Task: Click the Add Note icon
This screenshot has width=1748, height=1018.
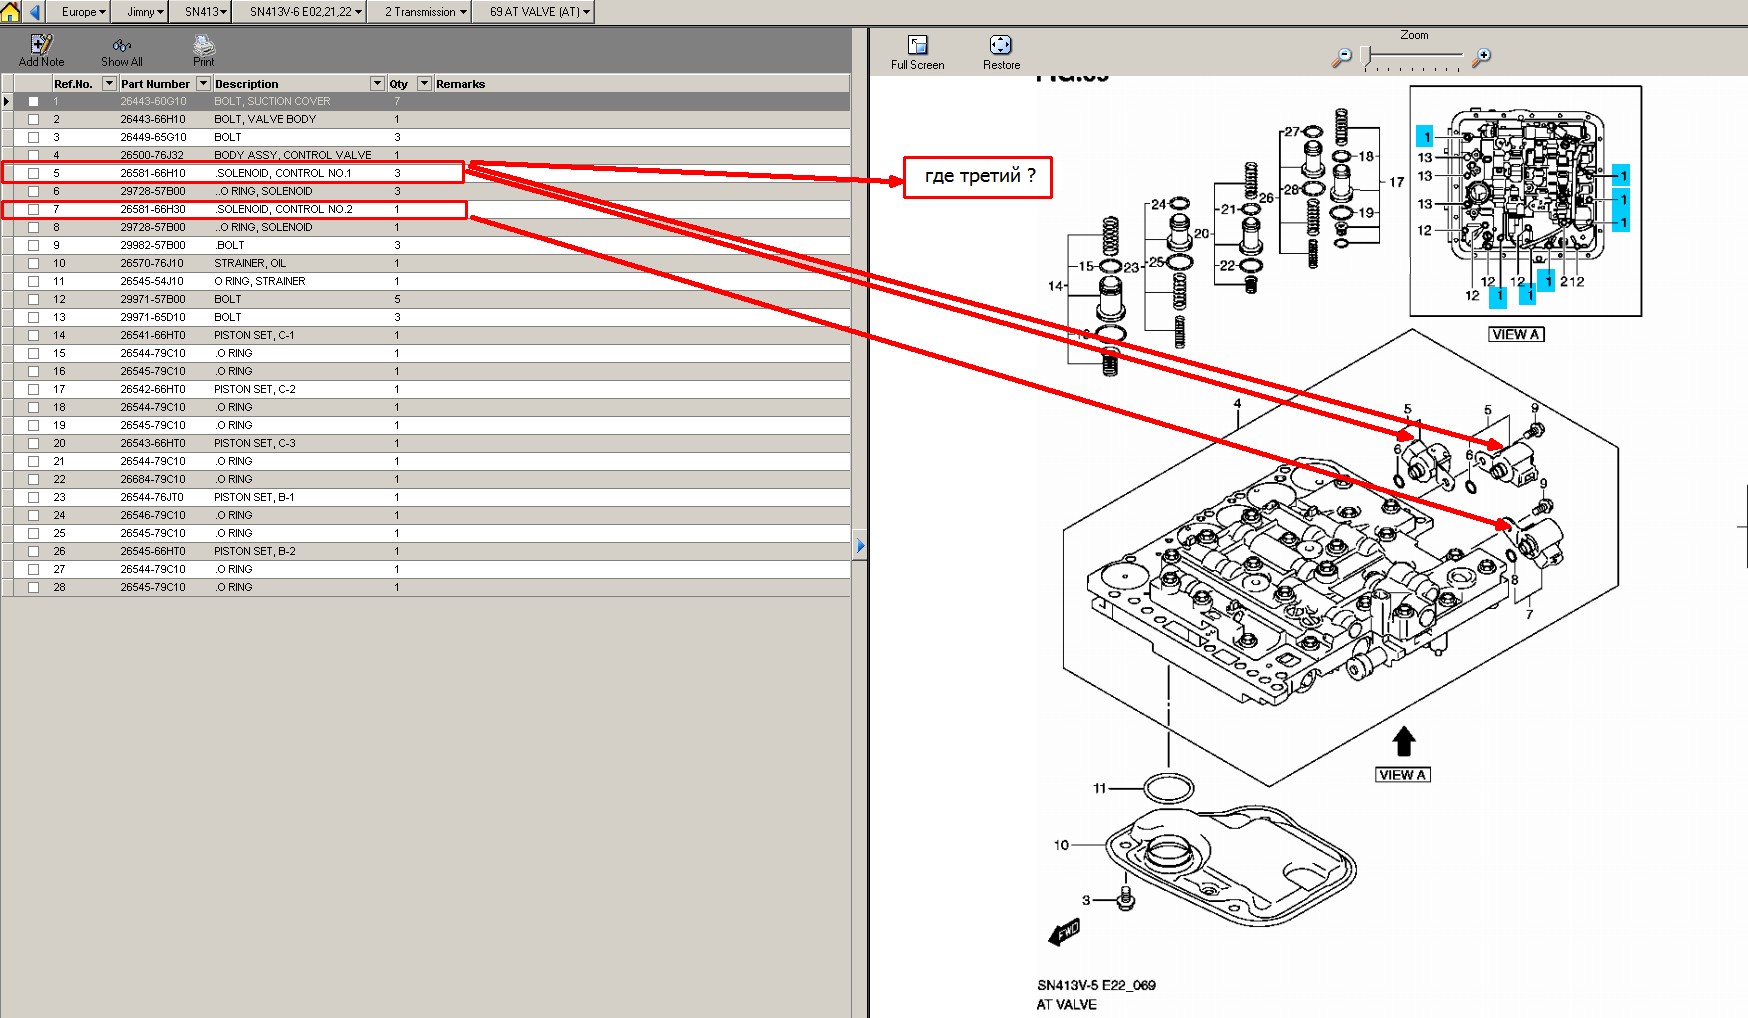Action: 41,45
